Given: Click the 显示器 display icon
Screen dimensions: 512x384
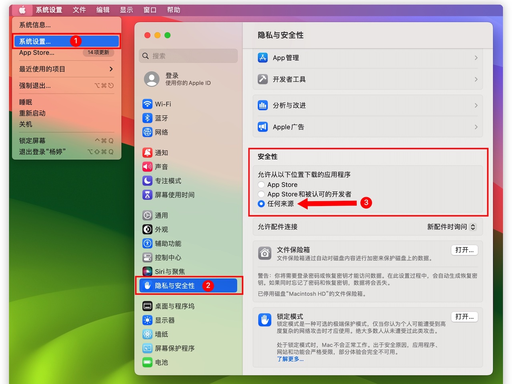Looking at the screenshot, I should [147, 320].
